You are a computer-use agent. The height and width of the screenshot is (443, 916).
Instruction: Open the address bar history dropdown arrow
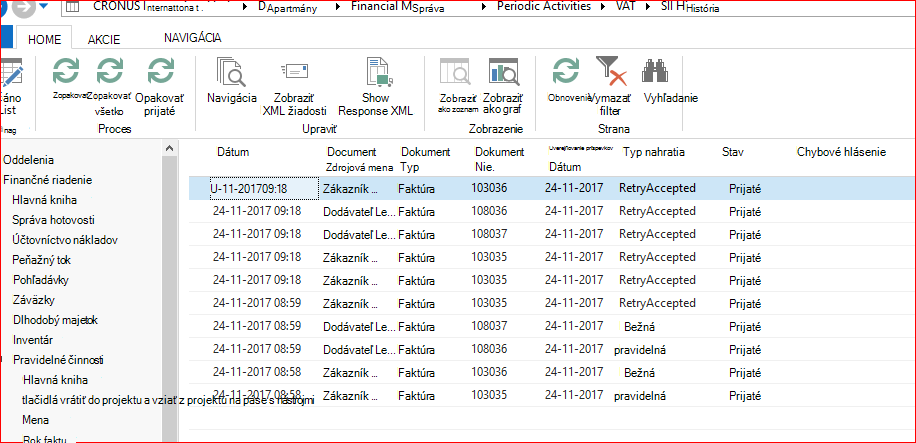tap(44, 8)
